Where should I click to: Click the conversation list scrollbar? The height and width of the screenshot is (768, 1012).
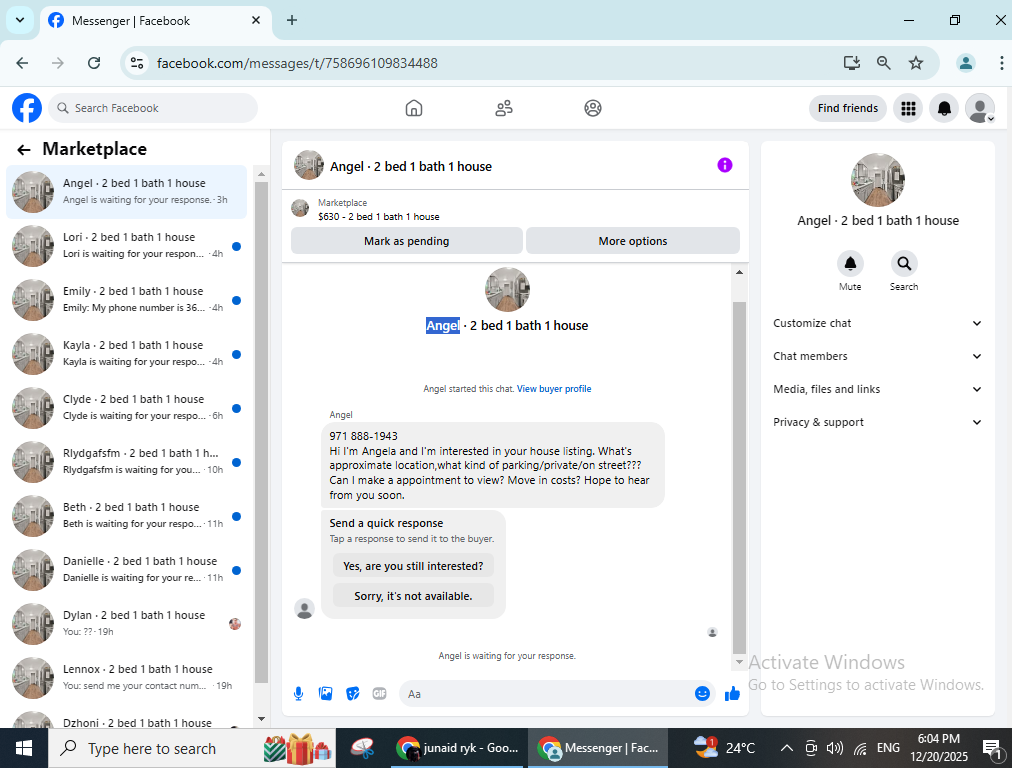pyautogui.click(x=261, y=432)
